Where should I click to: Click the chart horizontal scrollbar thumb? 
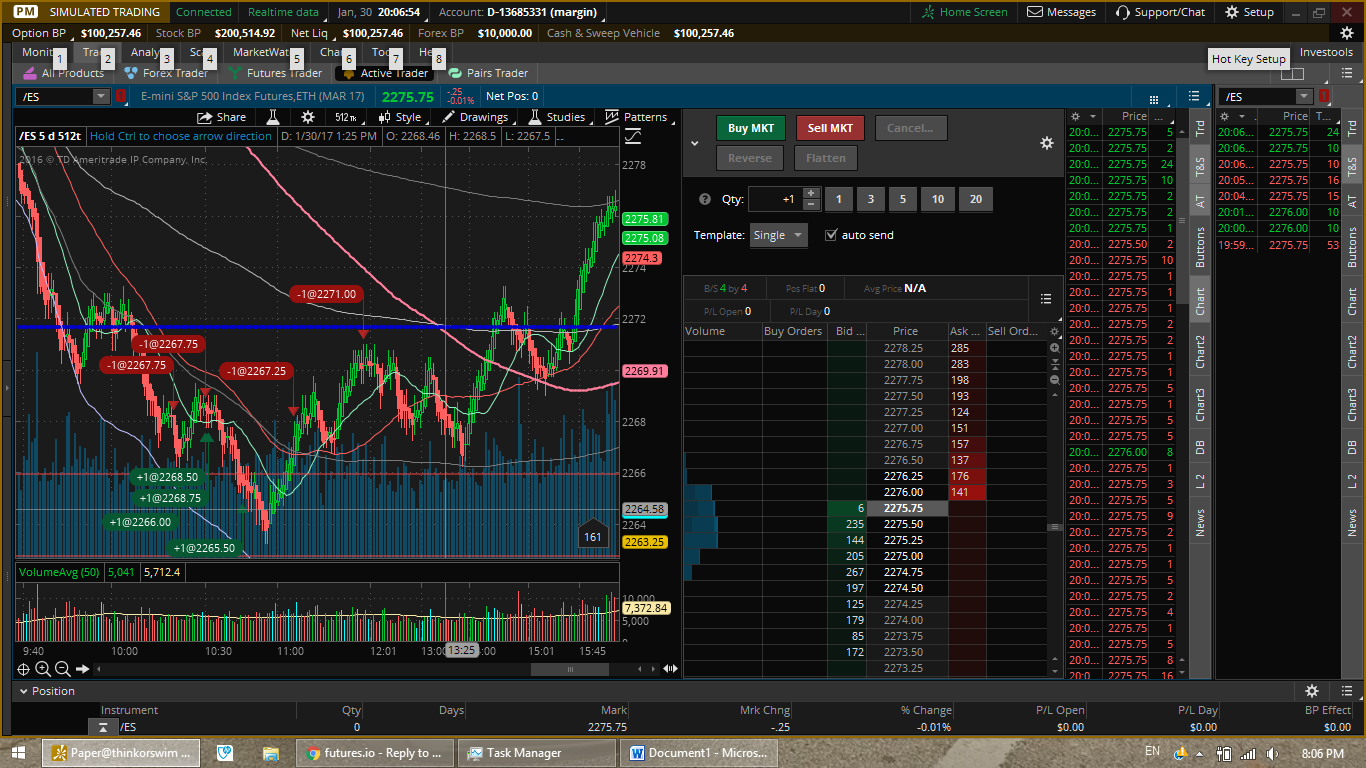[569, 669]
